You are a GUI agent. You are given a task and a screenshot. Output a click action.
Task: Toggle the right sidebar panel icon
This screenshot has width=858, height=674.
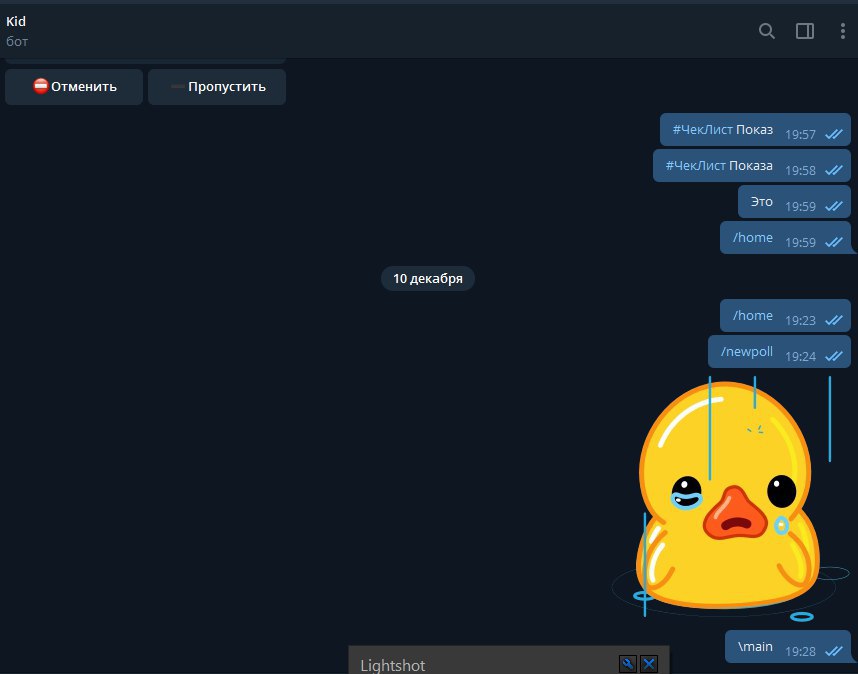[804, 31]
